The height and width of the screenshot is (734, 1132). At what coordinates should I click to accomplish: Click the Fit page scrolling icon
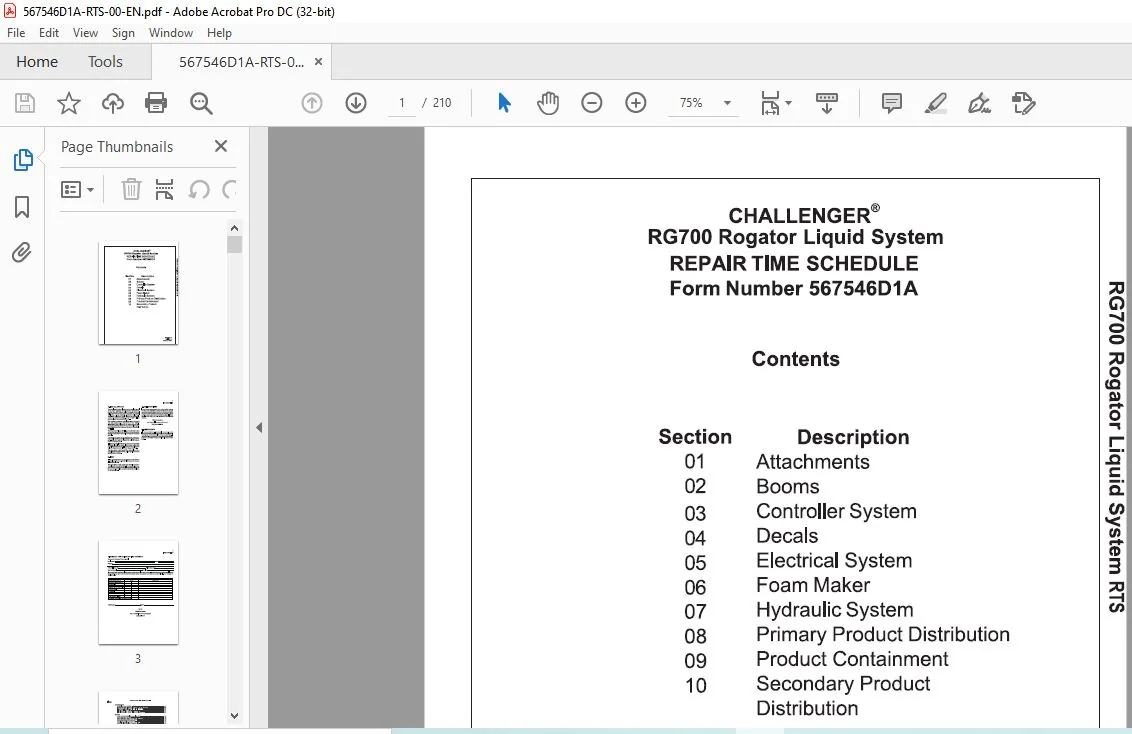tap(770, 103)
